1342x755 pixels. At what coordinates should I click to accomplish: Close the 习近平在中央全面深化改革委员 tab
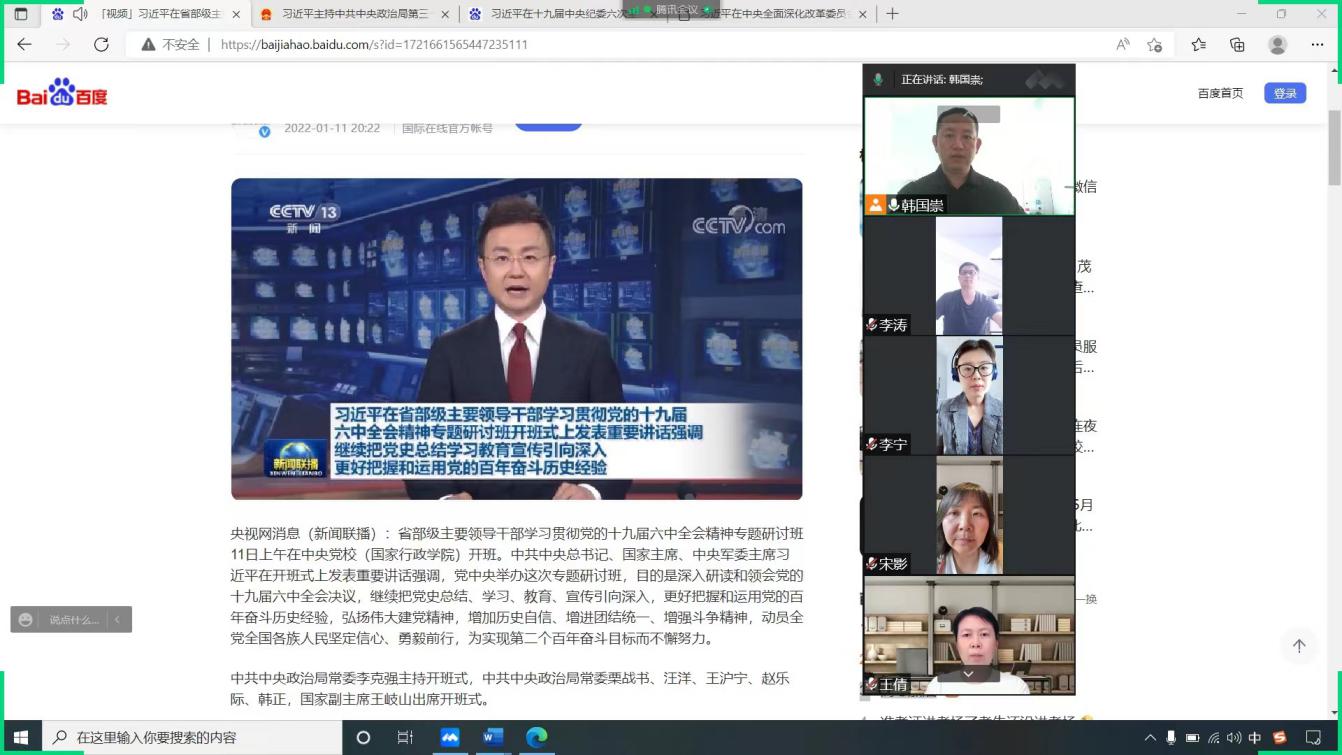pos(861,14)
